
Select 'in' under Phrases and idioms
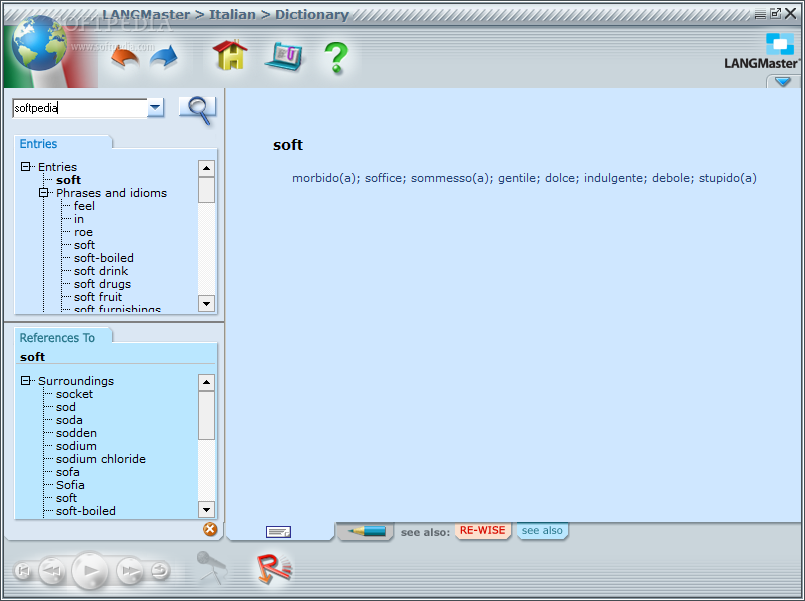[79, 219]
